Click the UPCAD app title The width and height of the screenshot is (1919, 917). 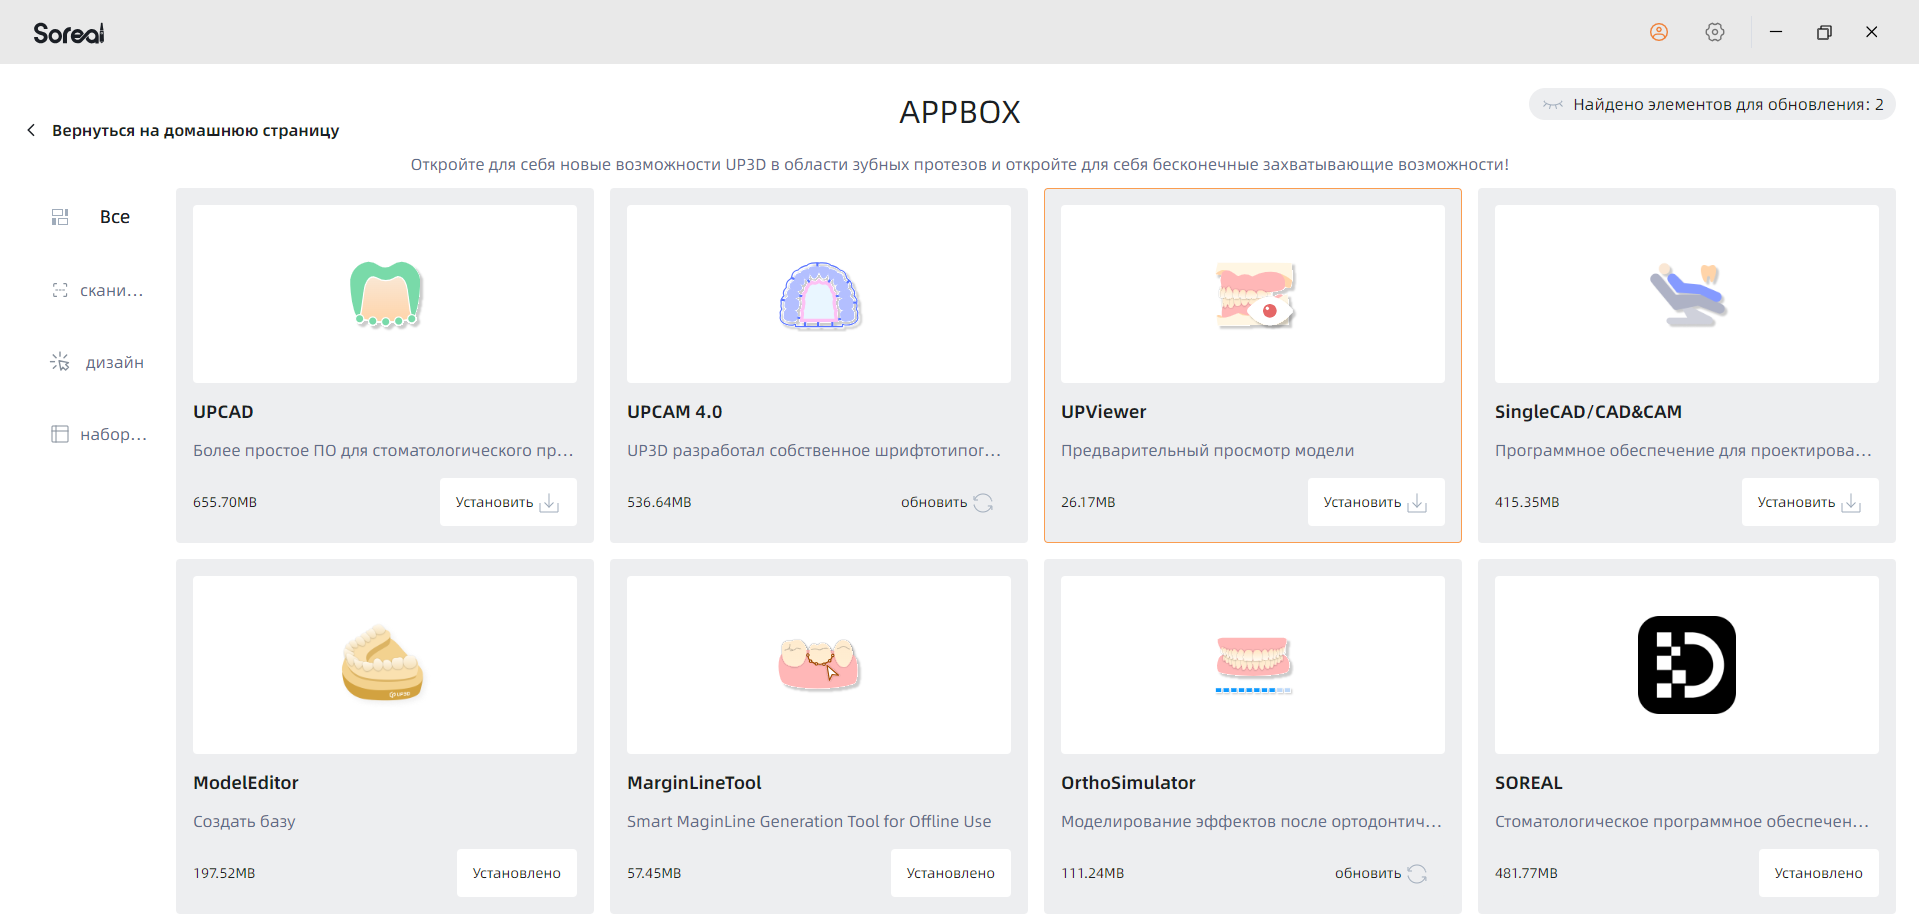click(x=223, y=412)
